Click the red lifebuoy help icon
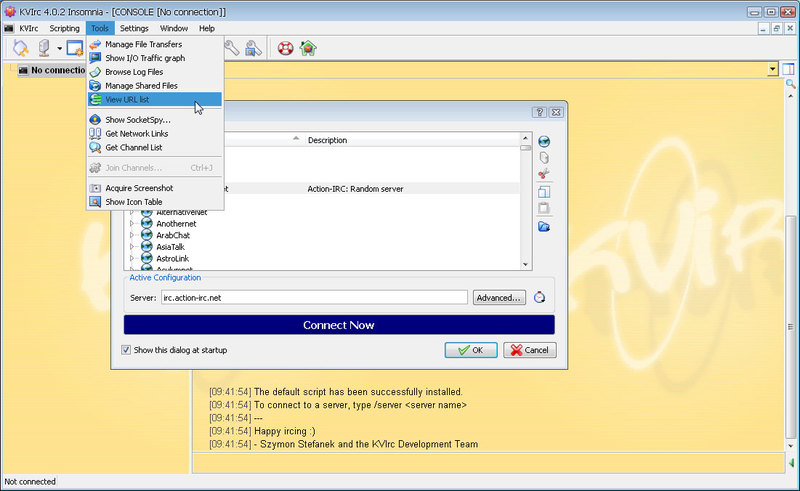 (x=285, y=48)
